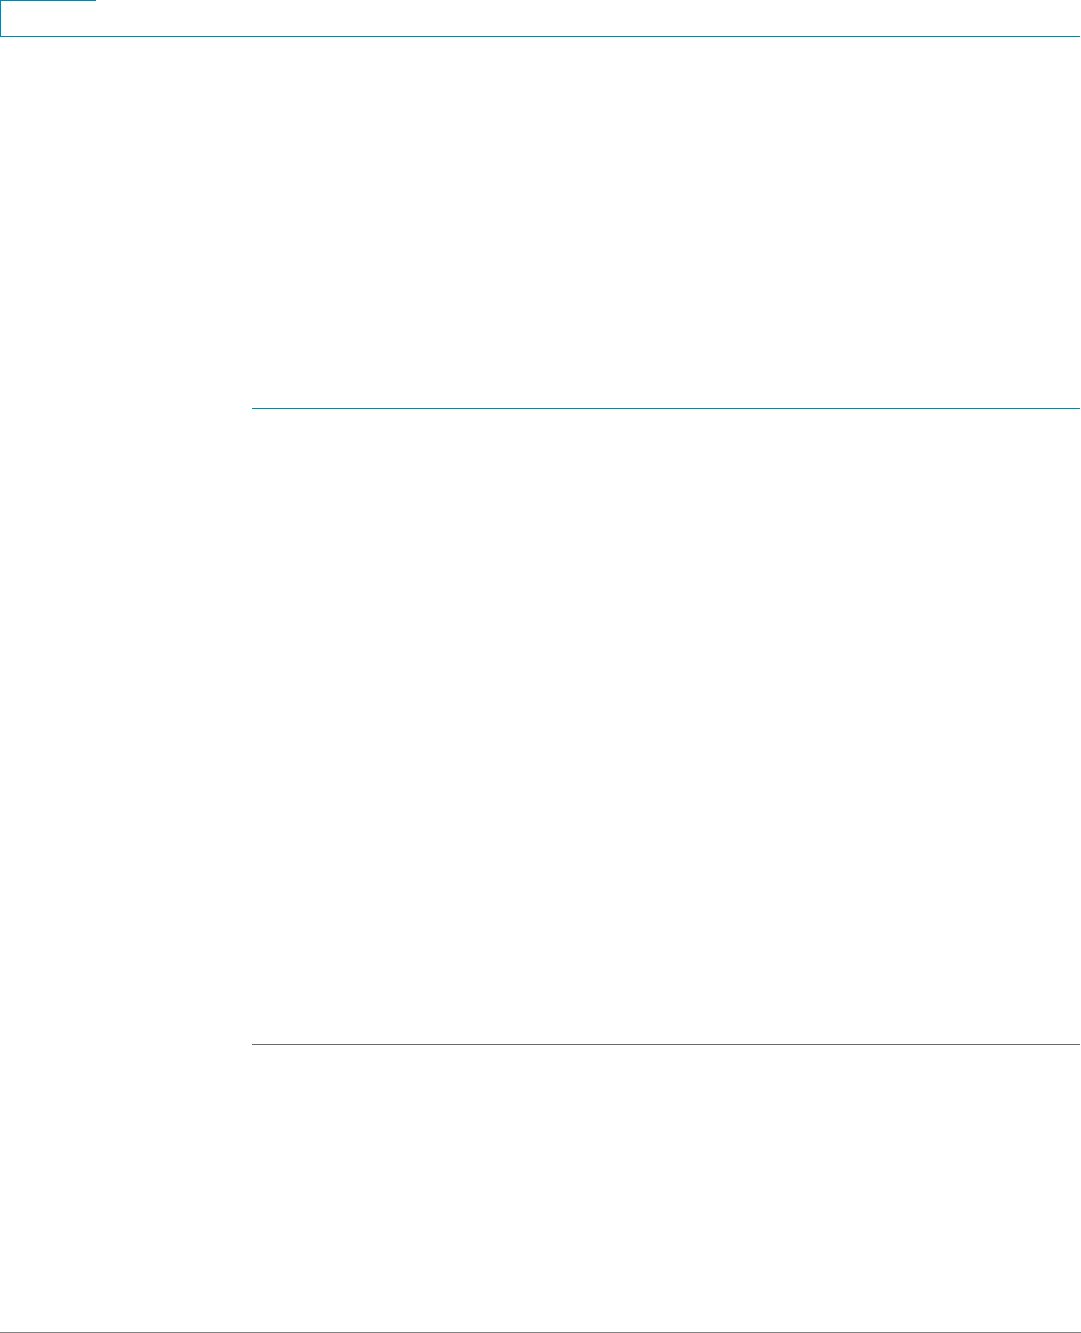Click the vertical left edge of header box
Image resolution: width=1081 pixels, height=1333 pixels.
(x=1, y=18)
